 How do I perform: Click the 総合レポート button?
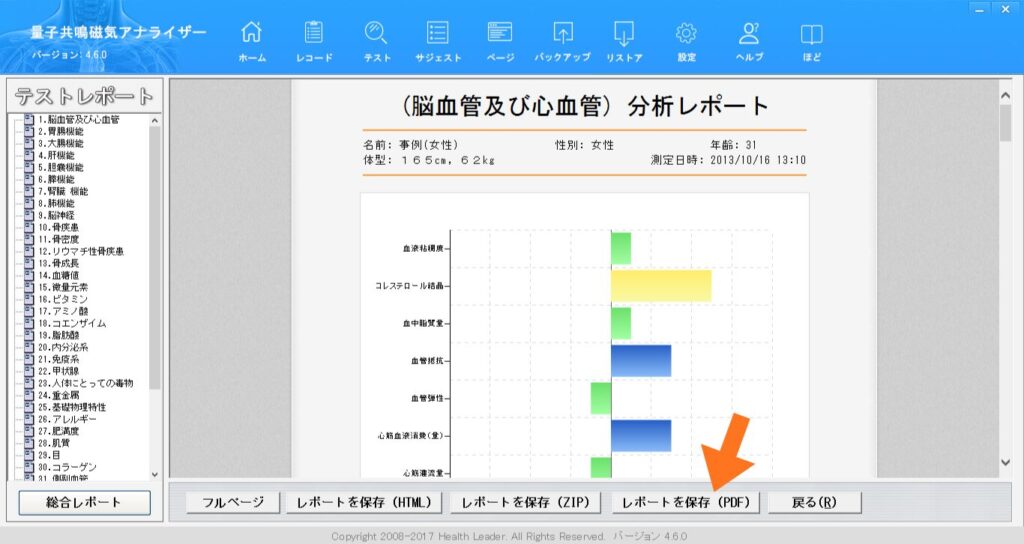tap(84, 502)
